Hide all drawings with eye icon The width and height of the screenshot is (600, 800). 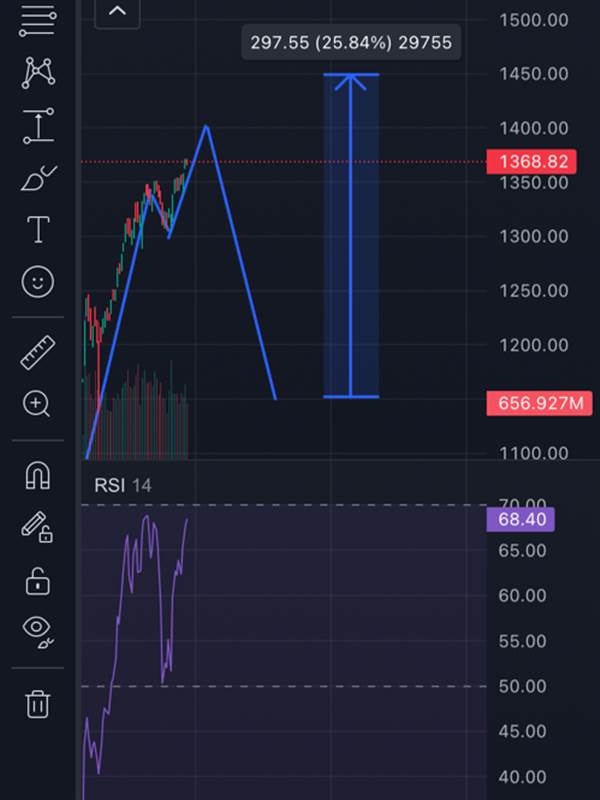(38, 633)
